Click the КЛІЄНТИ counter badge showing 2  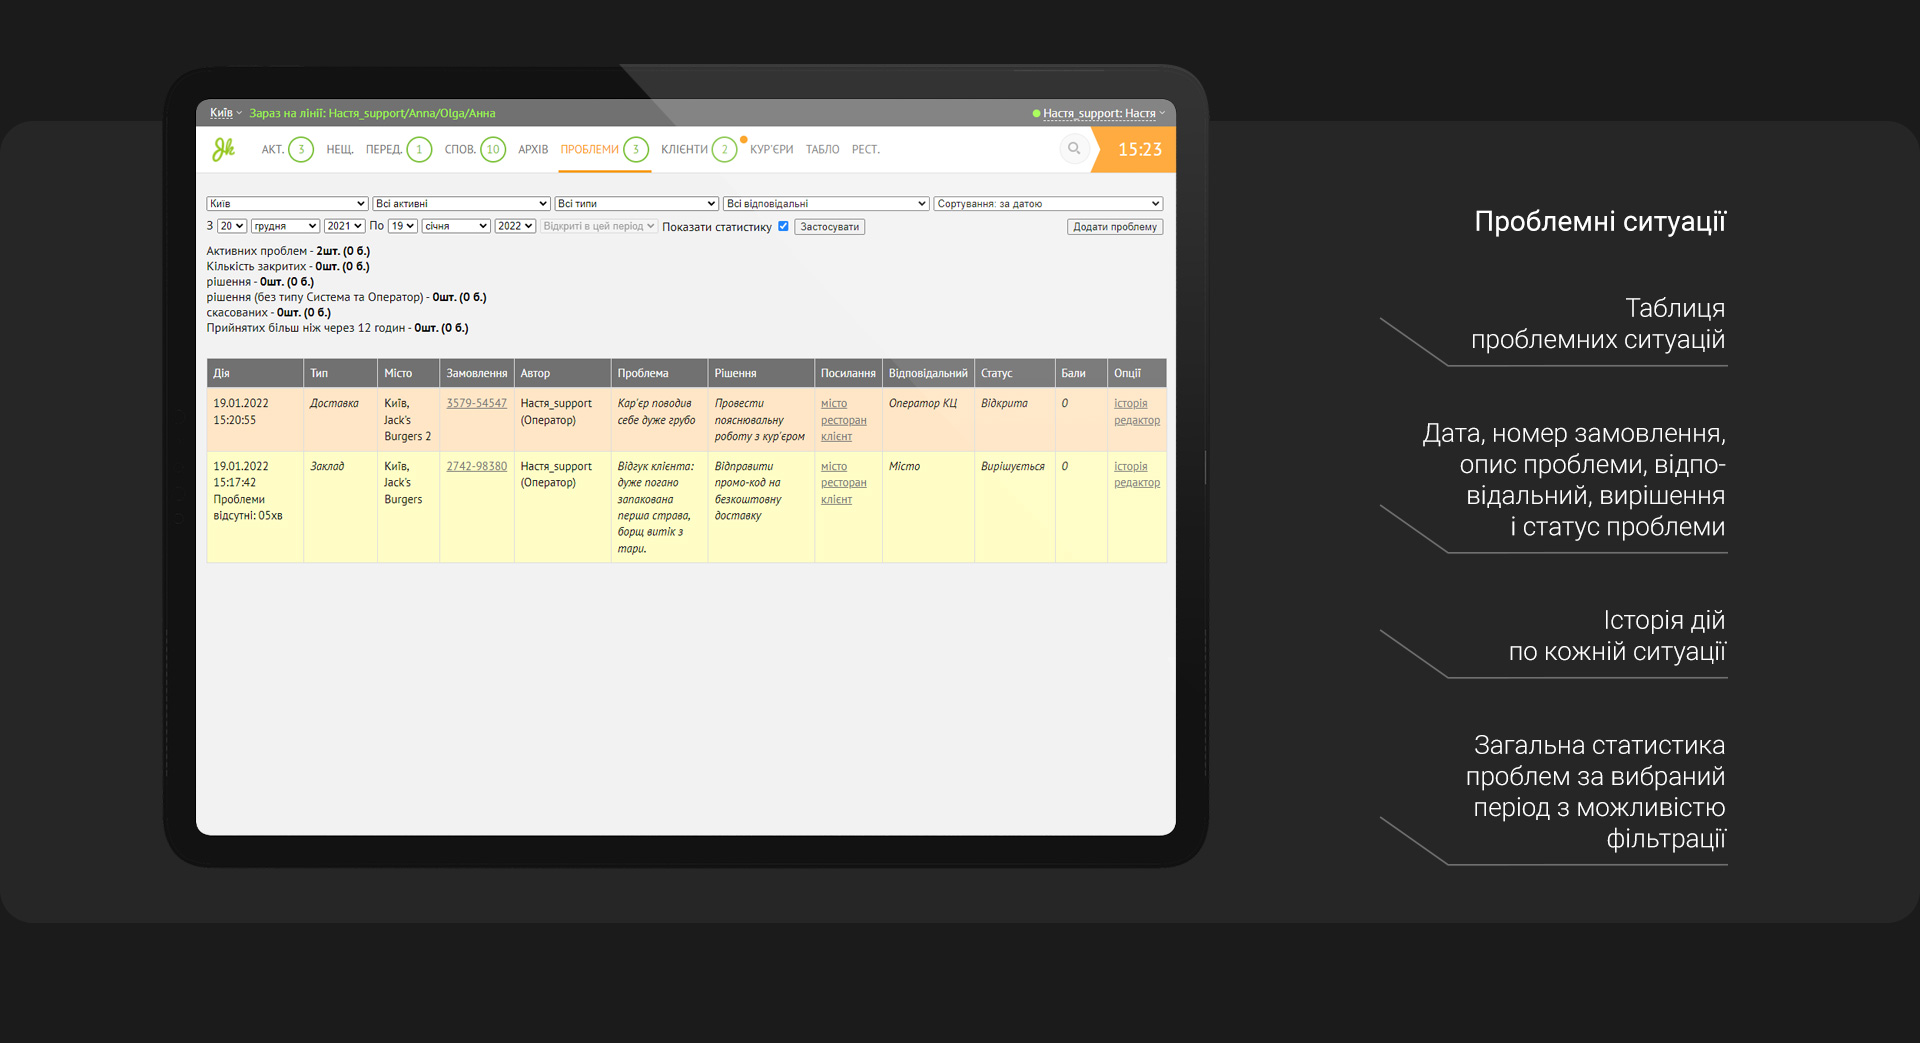tap(725, 150)
